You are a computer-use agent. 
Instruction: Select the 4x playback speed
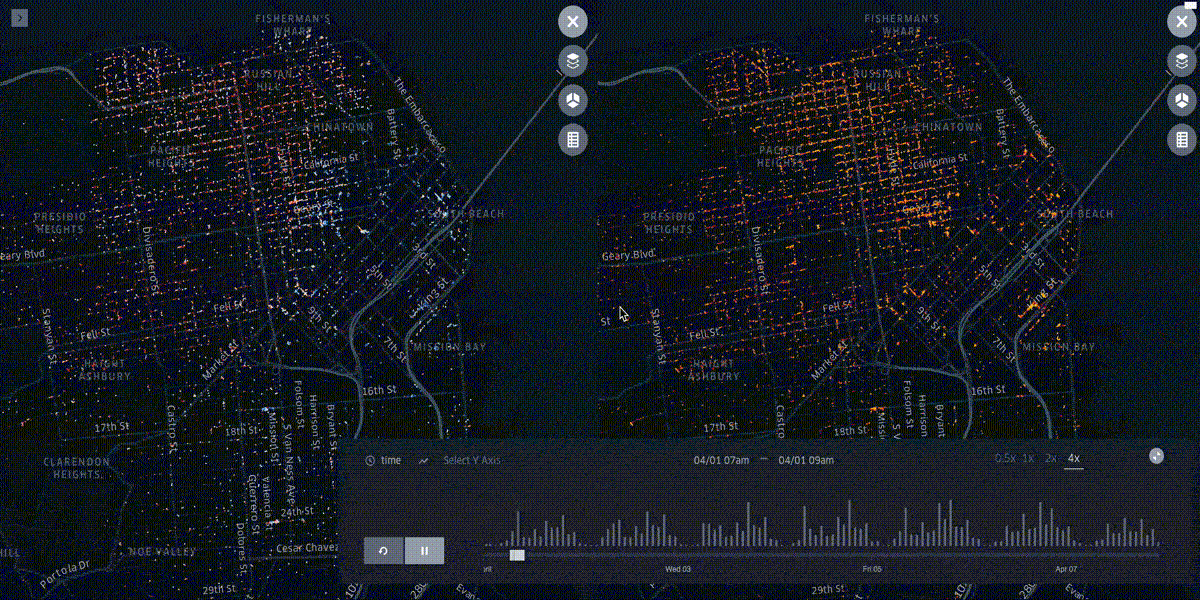point(1074,458)
